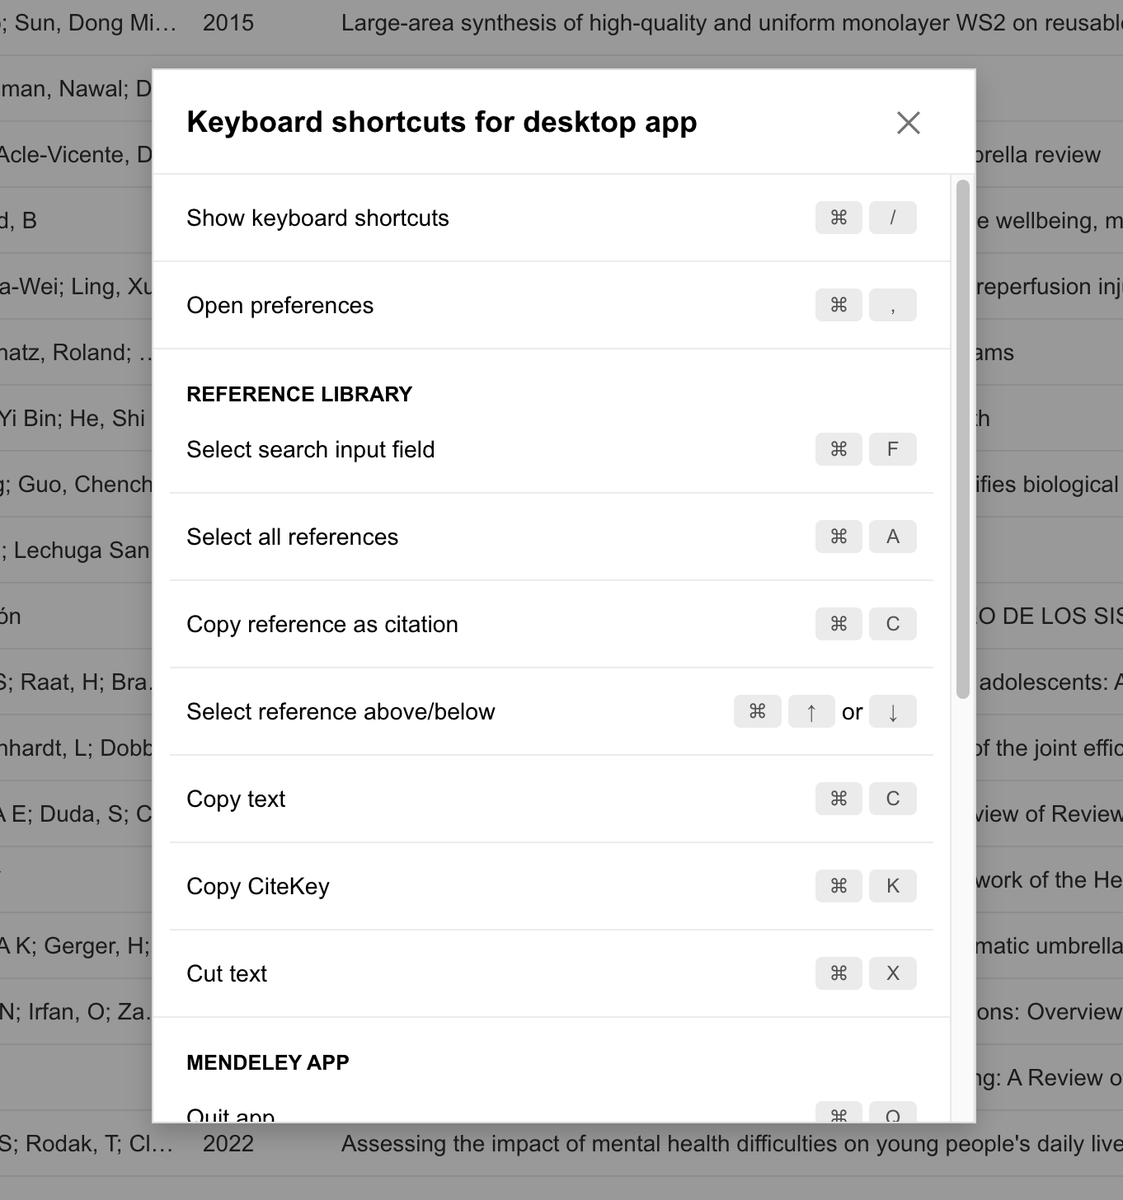Viewport: 1123px width, 1200px height.
Task: Click the command key icon in Copy reference as citation row
Action: (x=839, y=624)
